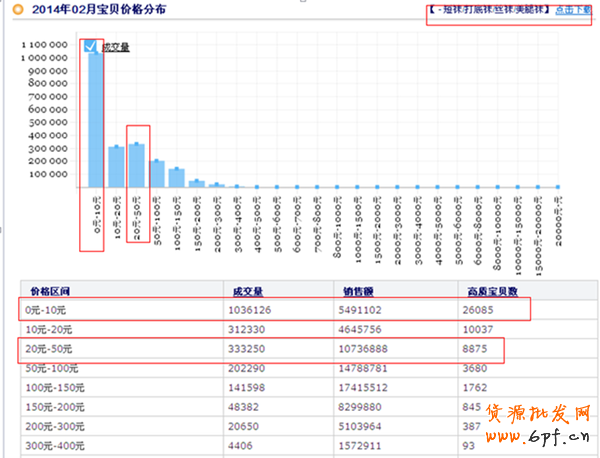The width and height of the screenshot is (600, 458).
Task: Toggle the 成交量 series checkbox
Action: coord(92,46)
